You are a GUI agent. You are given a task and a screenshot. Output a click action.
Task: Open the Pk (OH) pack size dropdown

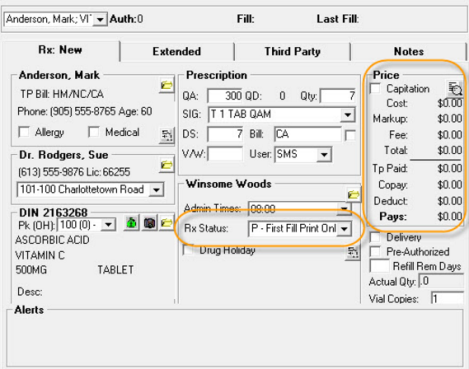(108, 225)
